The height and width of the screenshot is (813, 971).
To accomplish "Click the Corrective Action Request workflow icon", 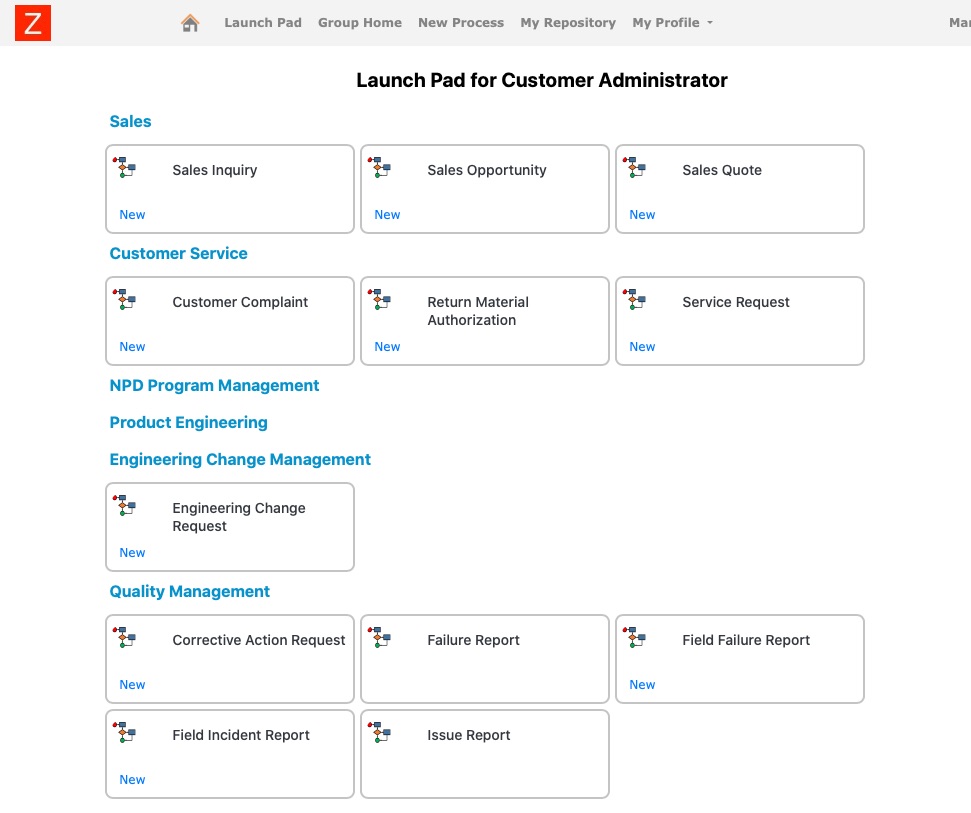I will tap(124, 637).
